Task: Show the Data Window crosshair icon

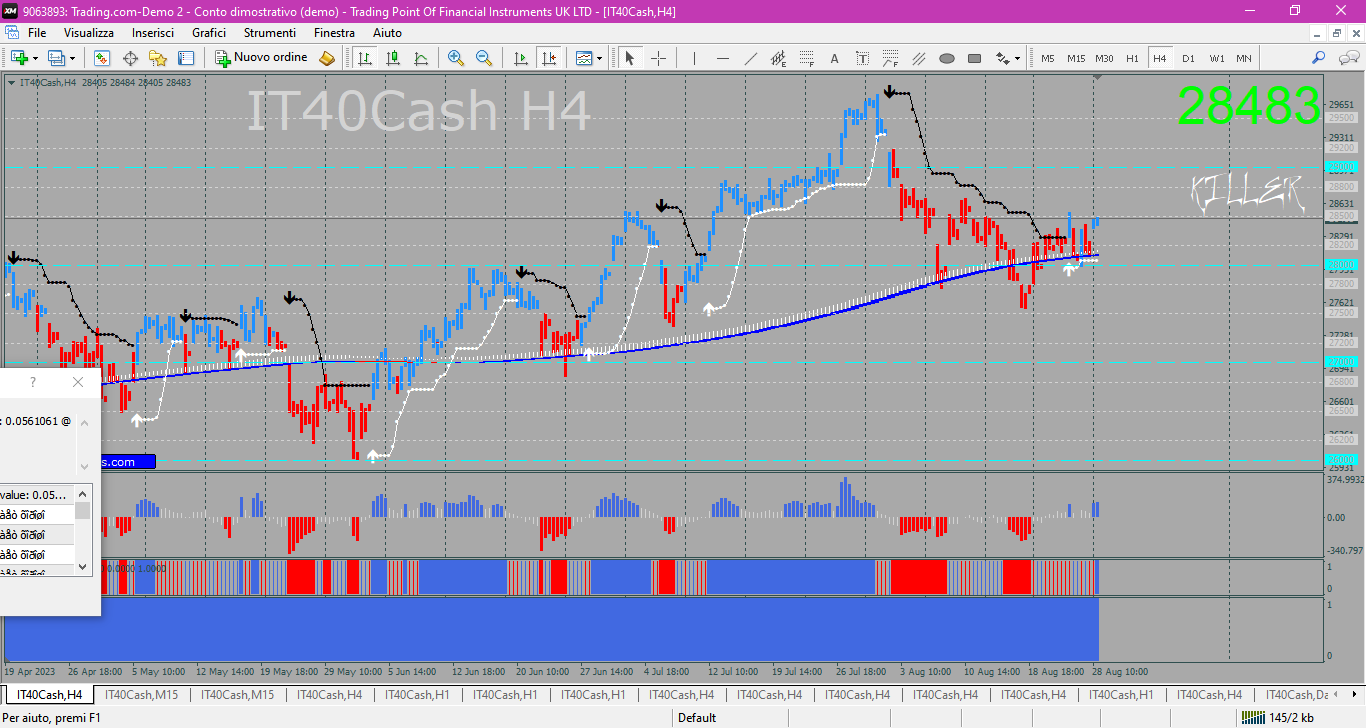Action: (130, 58)
